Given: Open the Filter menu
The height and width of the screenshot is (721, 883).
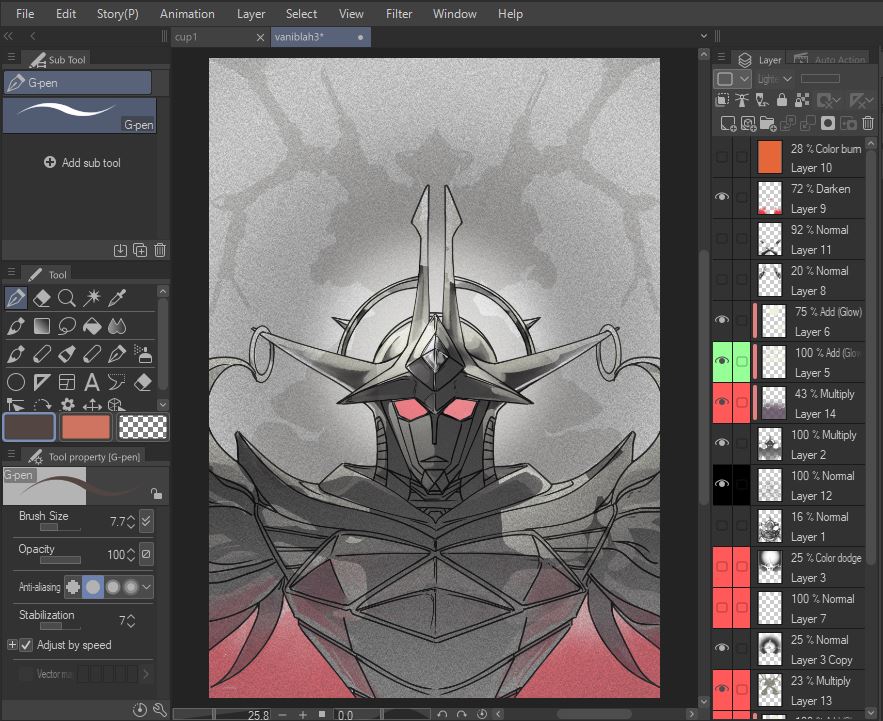Looking at the screenshot, I should point(399,14).
